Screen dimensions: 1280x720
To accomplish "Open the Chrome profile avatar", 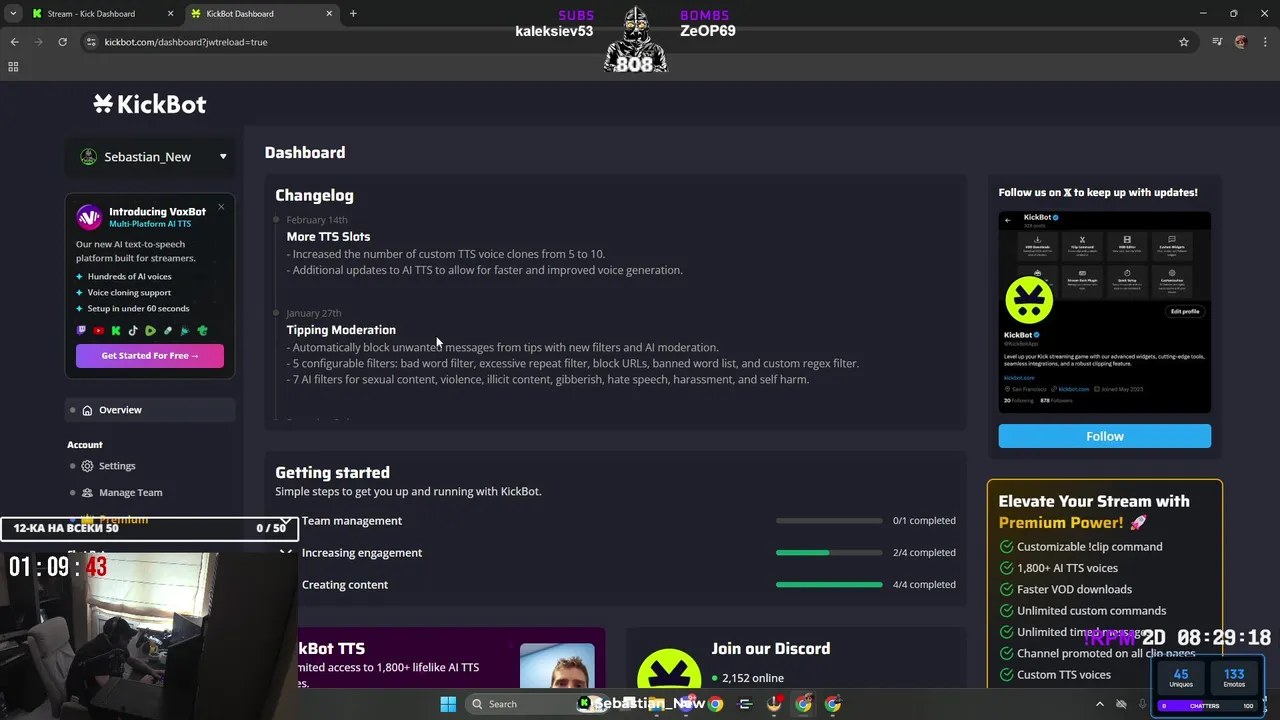I will coord(1241,42).
